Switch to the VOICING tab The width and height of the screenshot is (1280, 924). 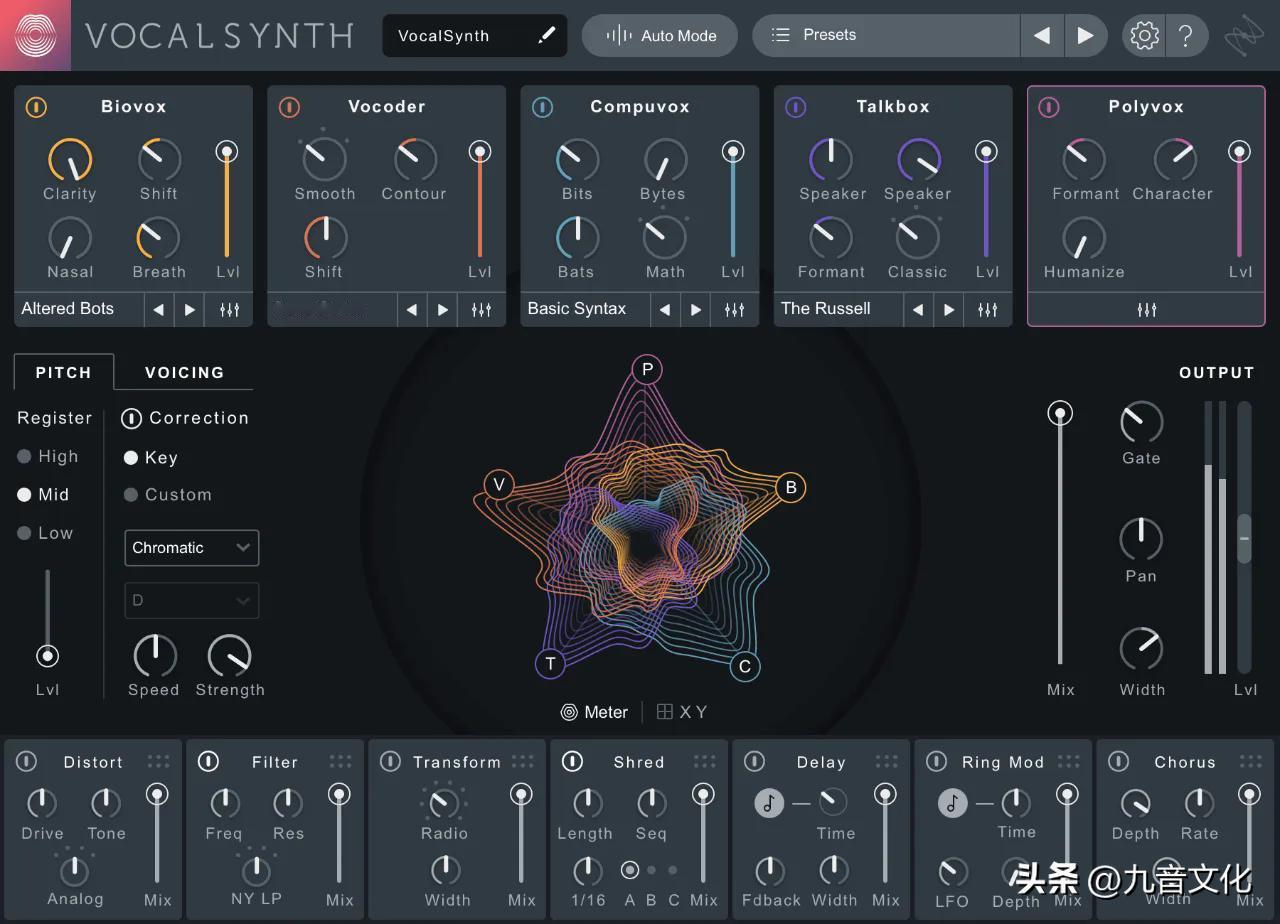184,372
